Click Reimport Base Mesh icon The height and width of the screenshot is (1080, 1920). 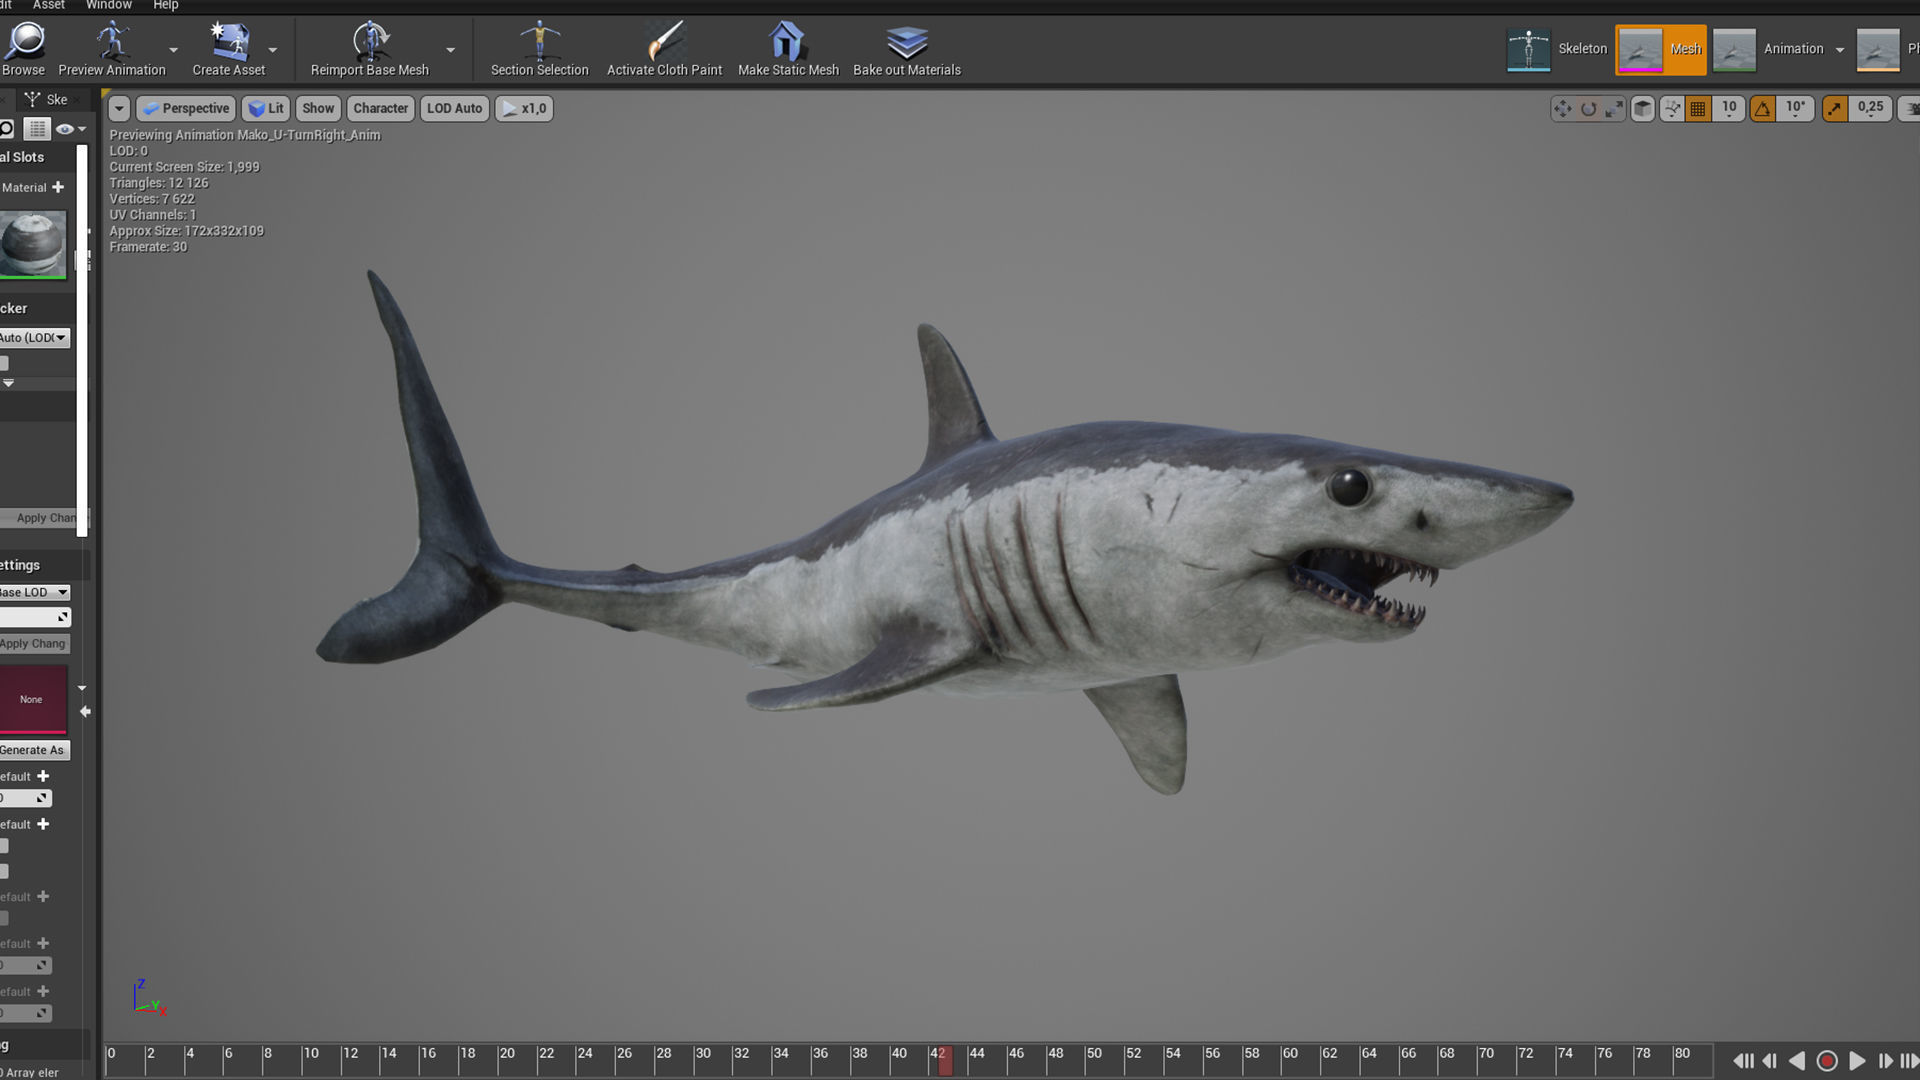370,42
